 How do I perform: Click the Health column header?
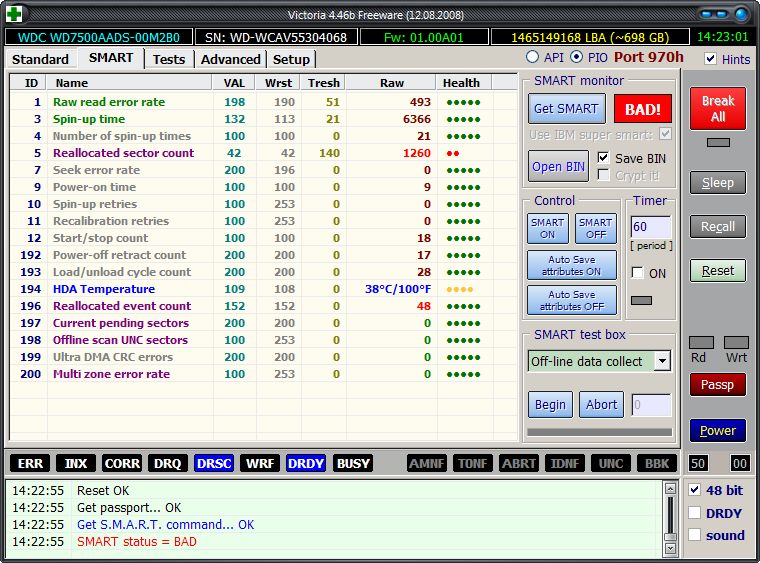(461, 83)
